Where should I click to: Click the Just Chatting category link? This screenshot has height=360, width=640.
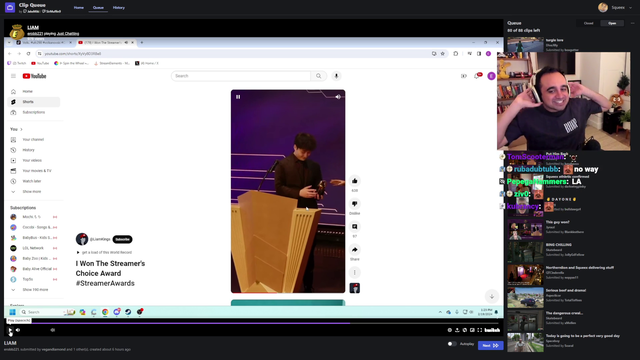point(68,34)
